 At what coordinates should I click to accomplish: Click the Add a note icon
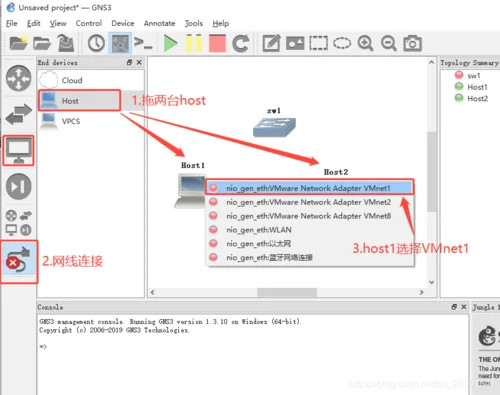click(x=271, y=43)
